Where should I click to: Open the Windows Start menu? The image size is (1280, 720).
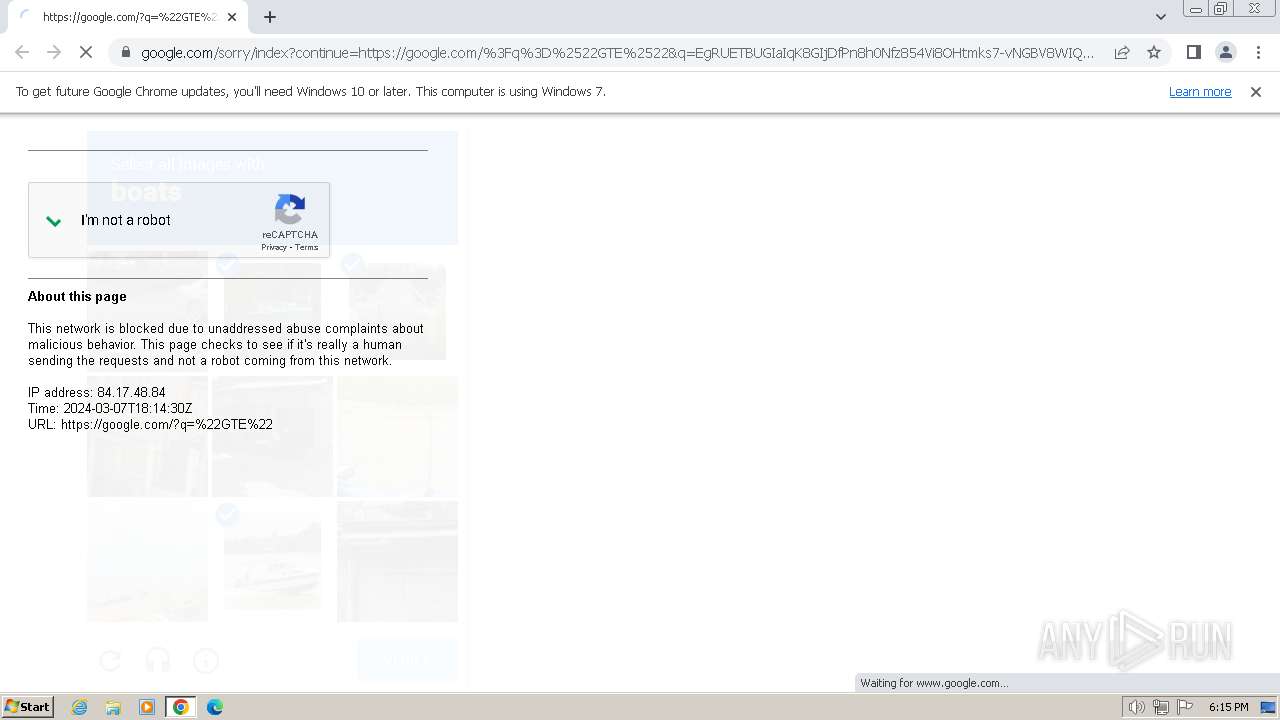(27, 707)
